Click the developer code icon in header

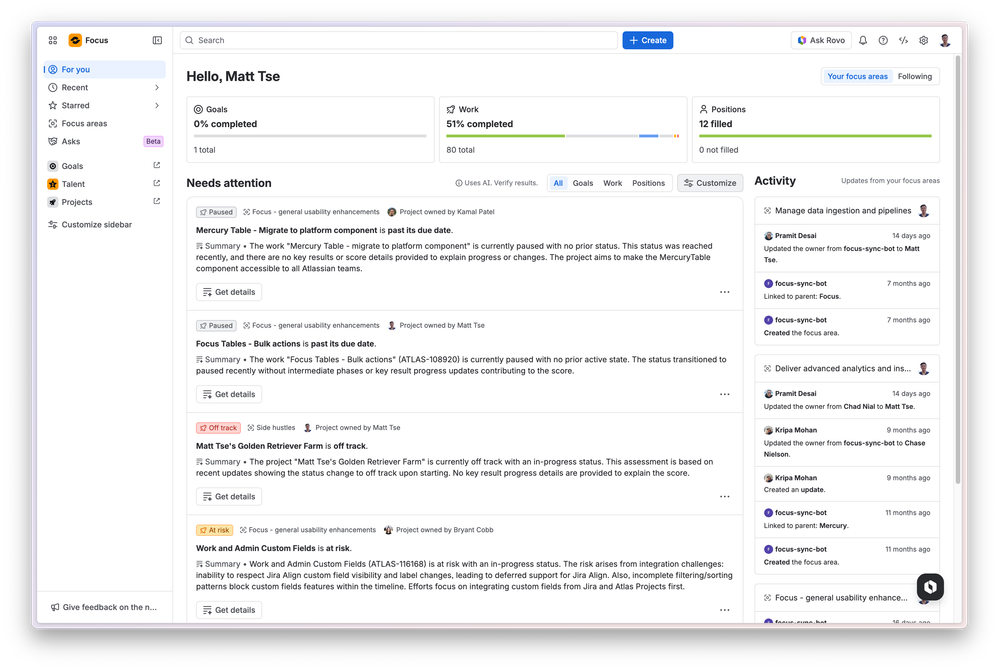coord(903,40)
